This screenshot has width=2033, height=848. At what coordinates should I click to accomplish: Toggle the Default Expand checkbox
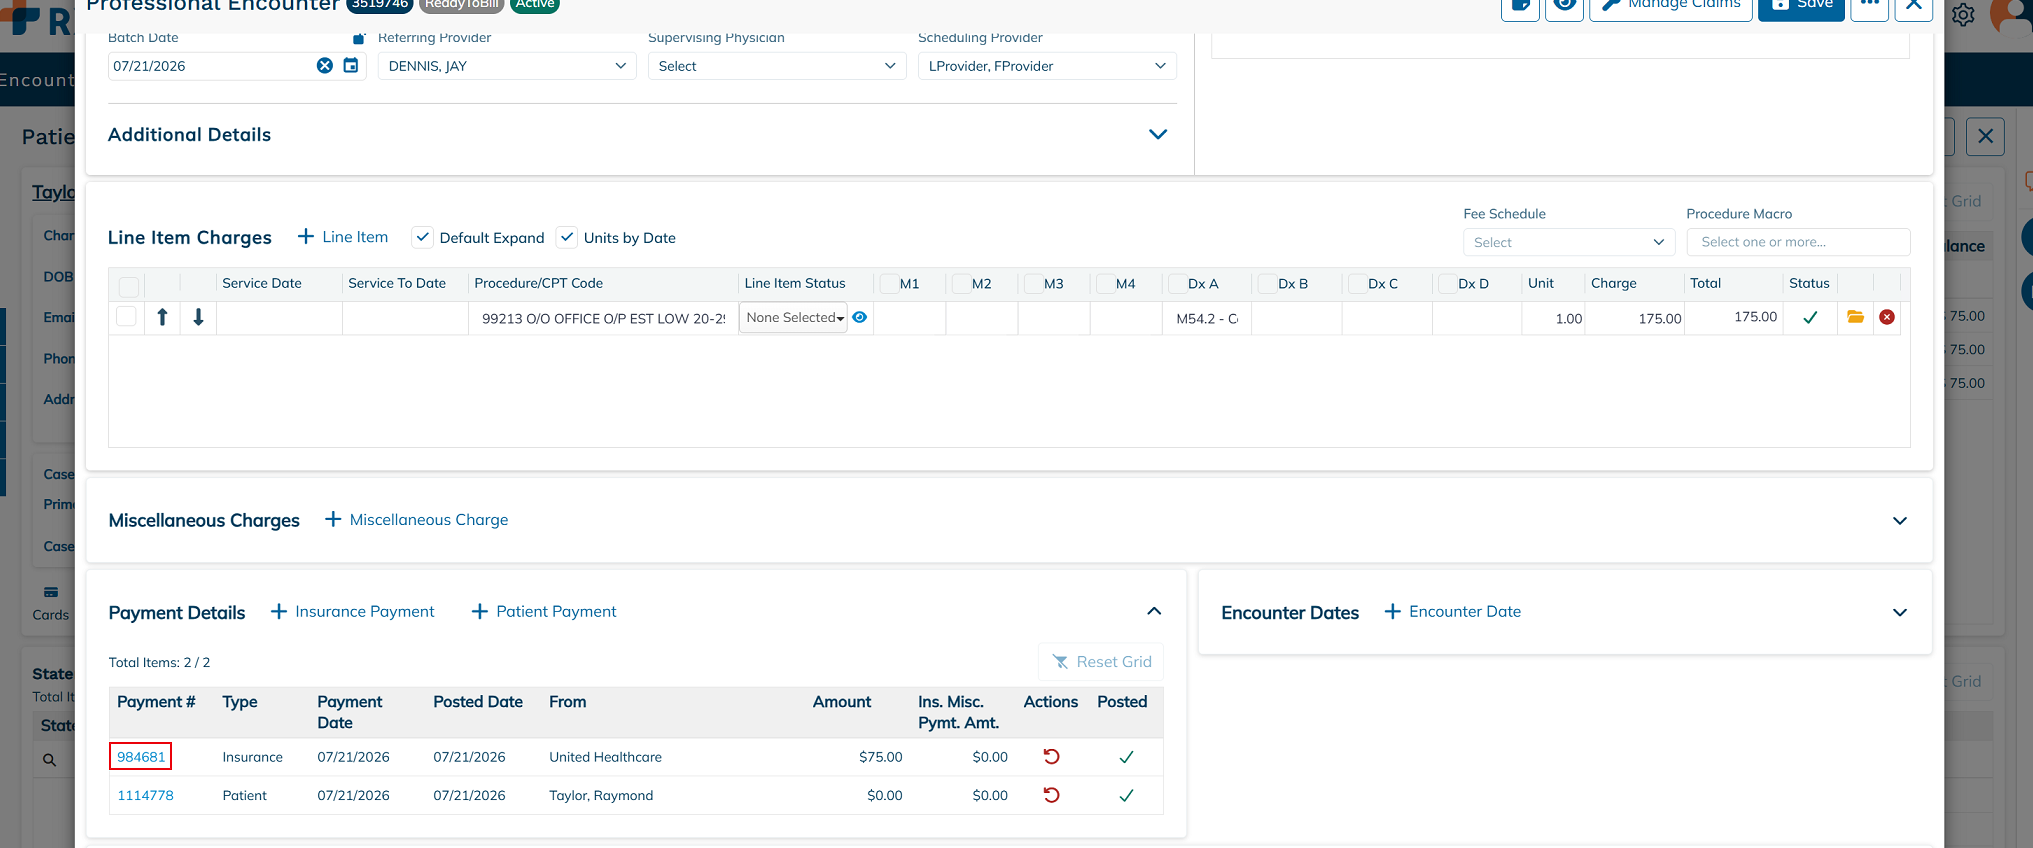422,237
